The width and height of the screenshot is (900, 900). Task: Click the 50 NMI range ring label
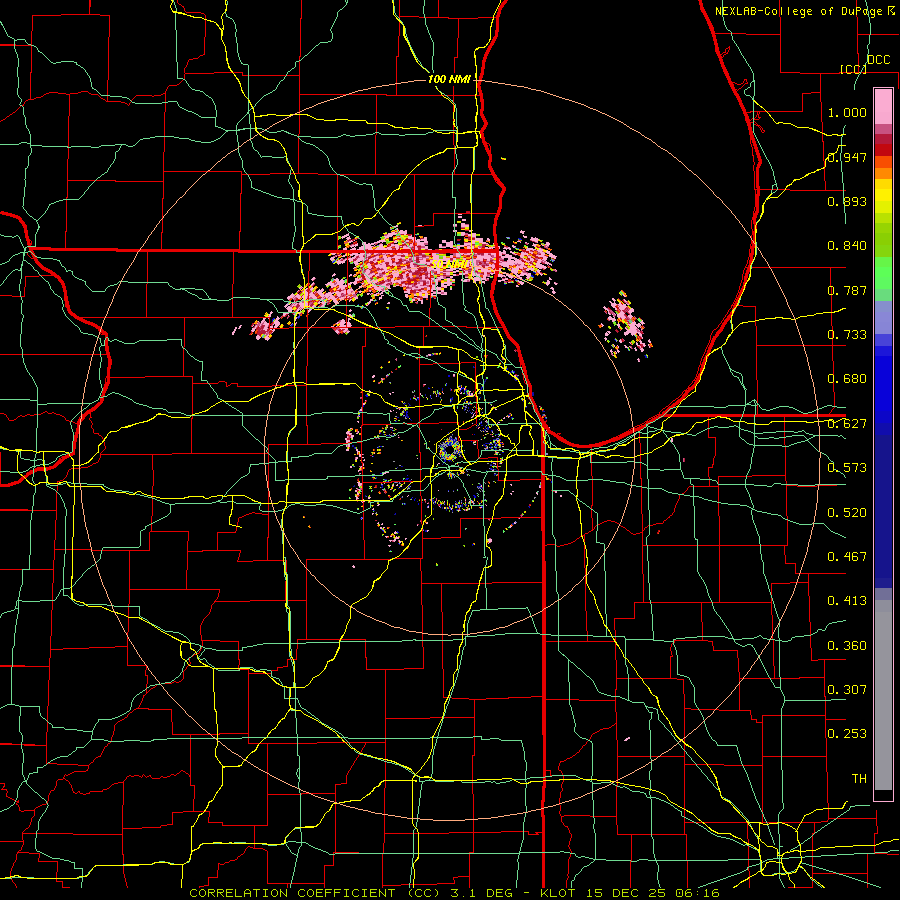coord(449,264)
